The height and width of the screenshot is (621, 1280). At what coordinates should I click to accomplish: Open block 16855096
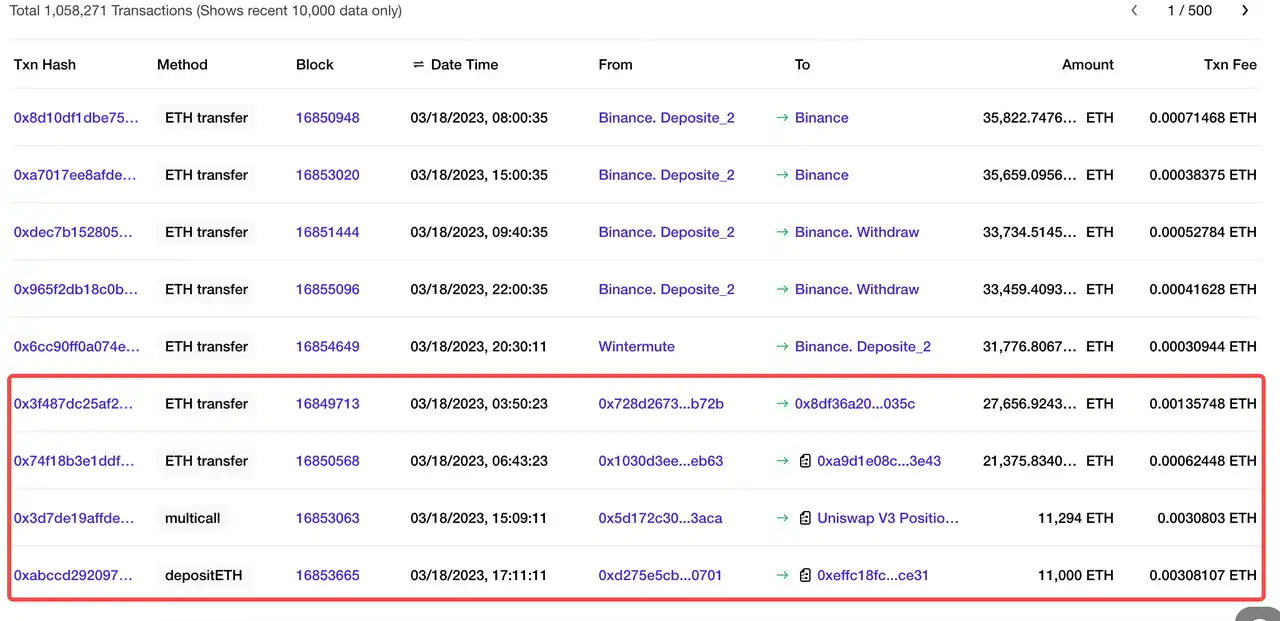pos(328,289)
